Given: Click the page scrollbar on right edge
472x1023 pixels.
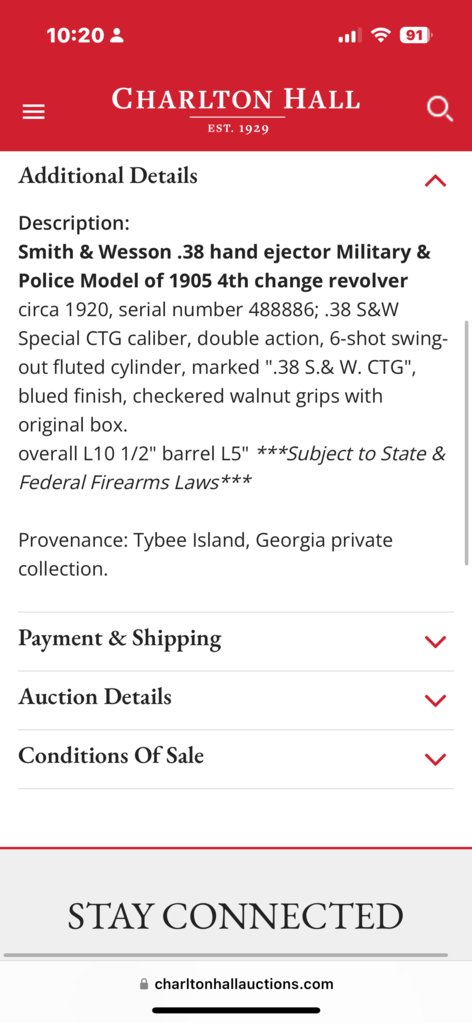Looking at the screenshot, I should tap(467, 442).
